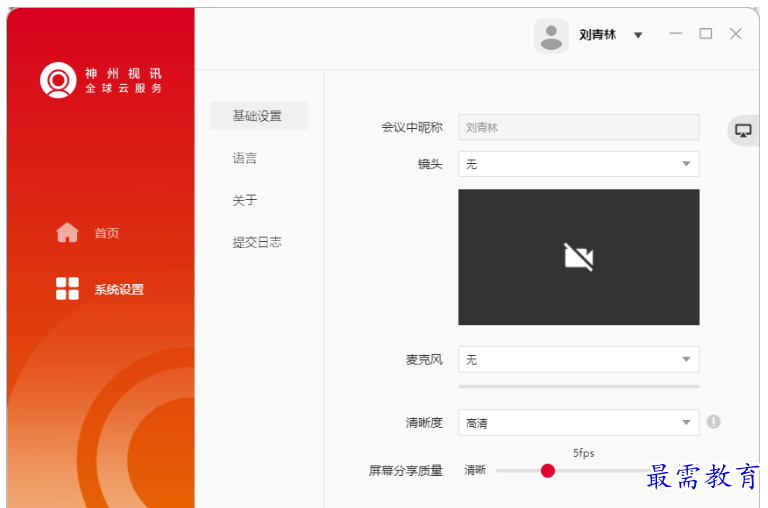Viewport: 768px width, 508px height.
Task: Click the info icon next to 清晰度
Action: (x=713, y=422)
